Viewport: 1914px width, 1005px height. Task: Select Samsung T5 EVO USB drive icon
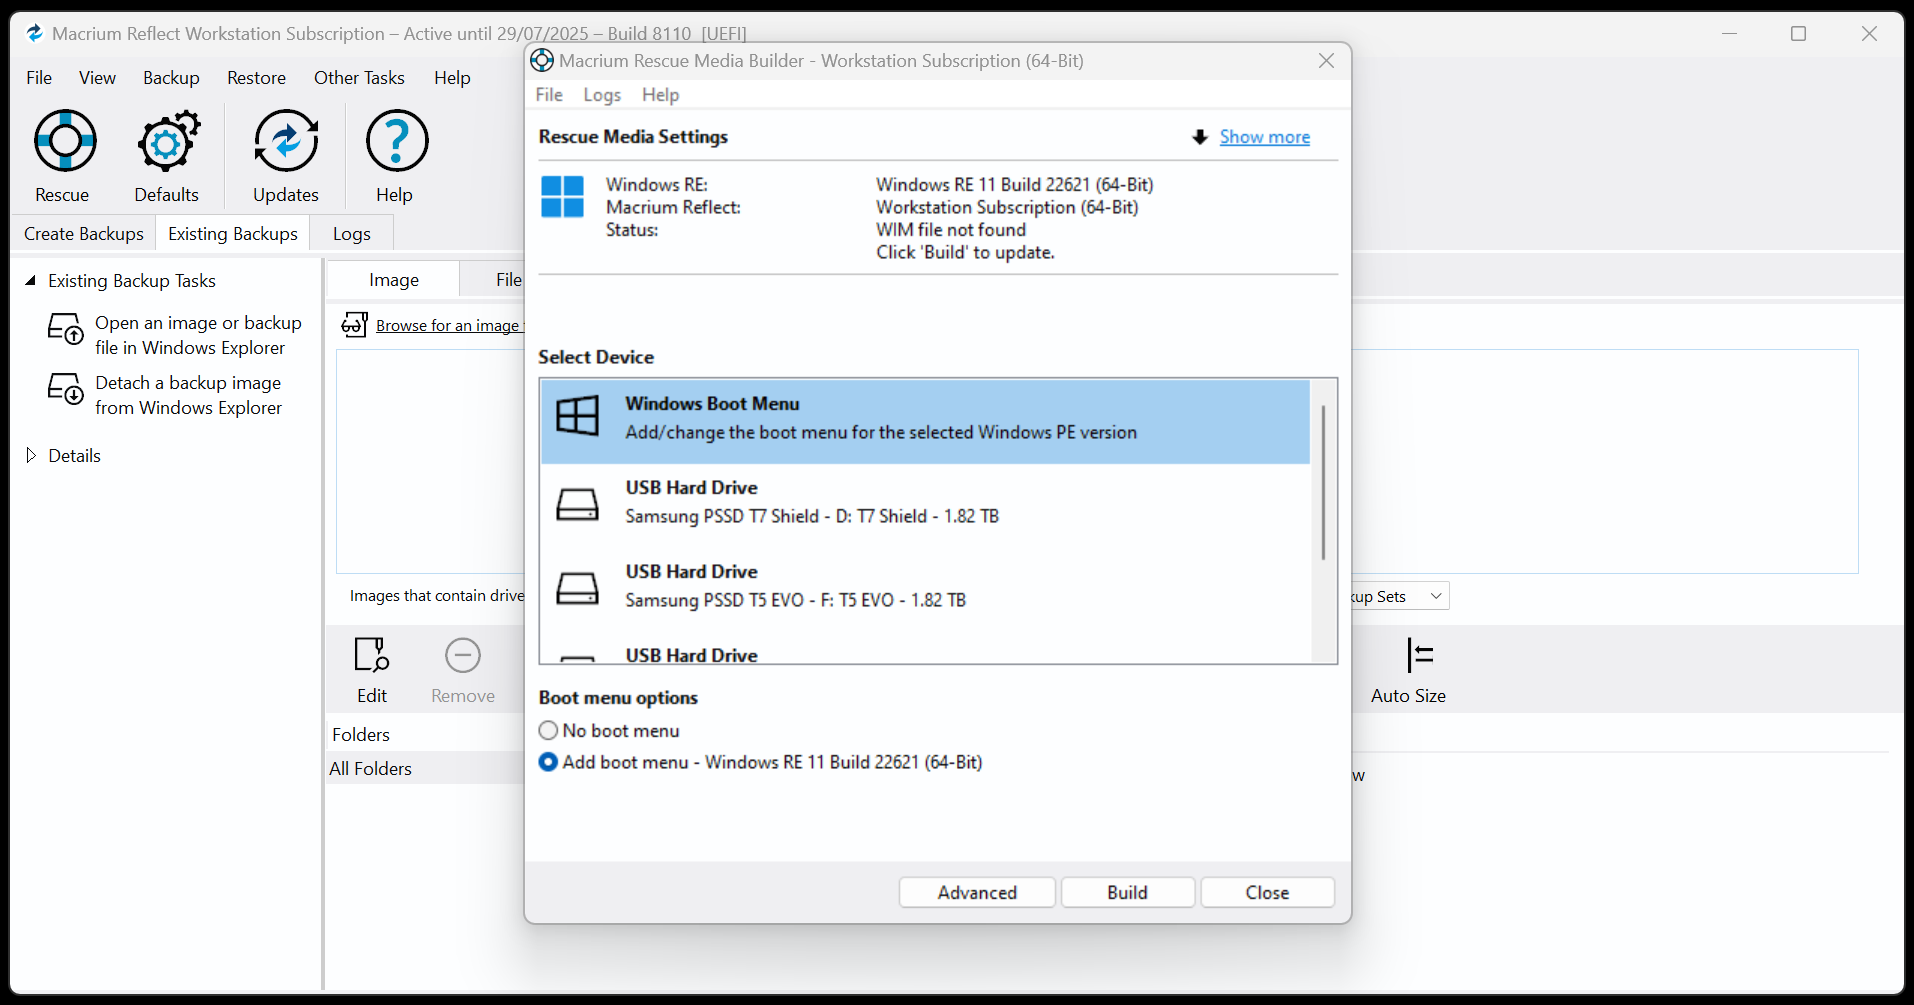click(577, 587)
